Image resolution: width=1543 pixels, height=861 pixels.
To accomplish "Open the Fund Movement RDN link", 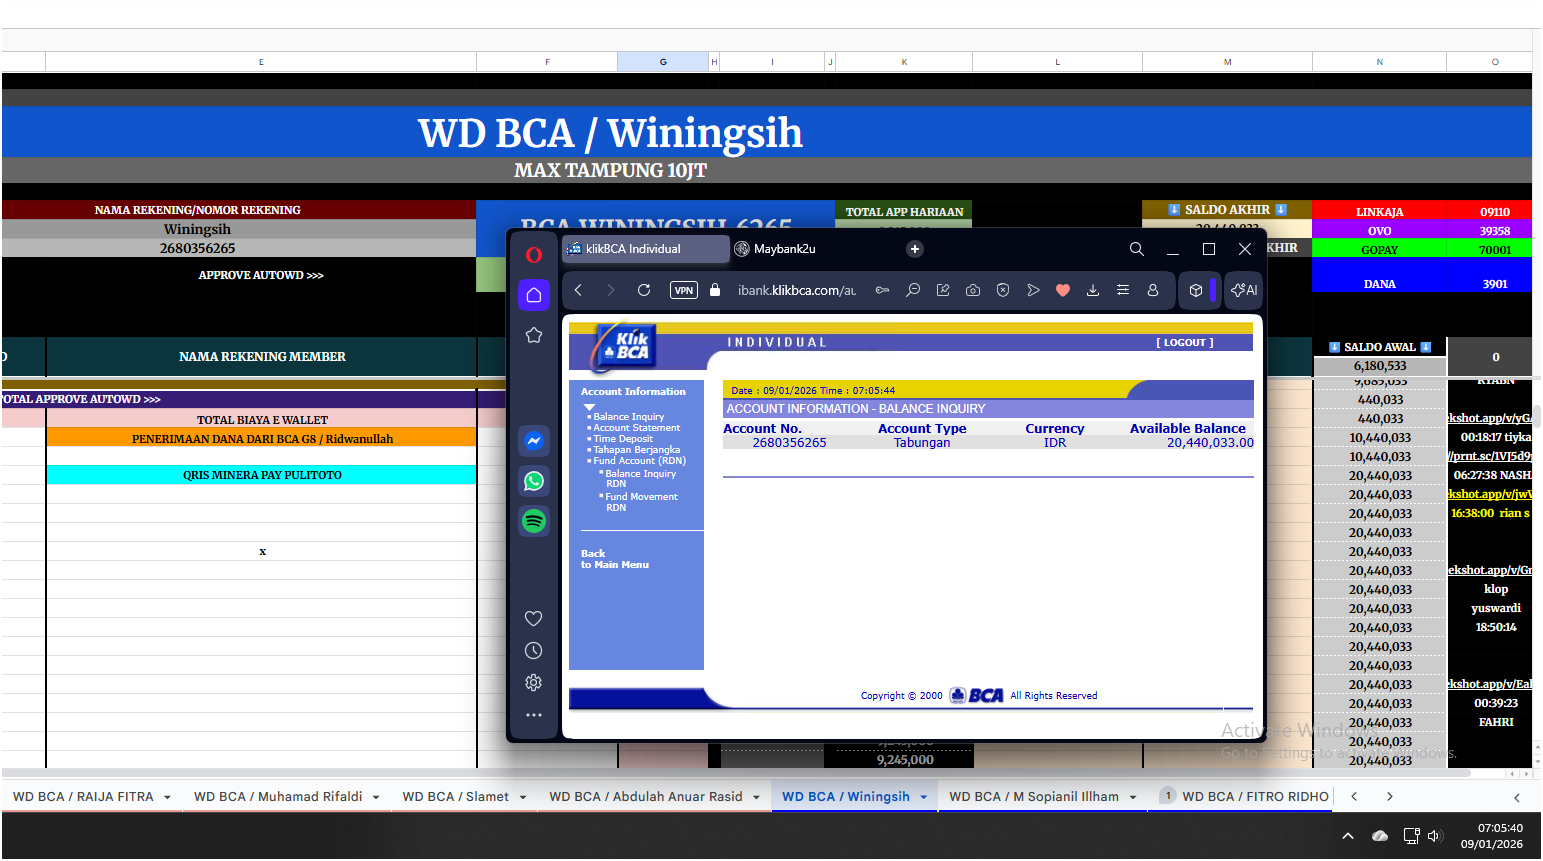I will tap(641, 502).
